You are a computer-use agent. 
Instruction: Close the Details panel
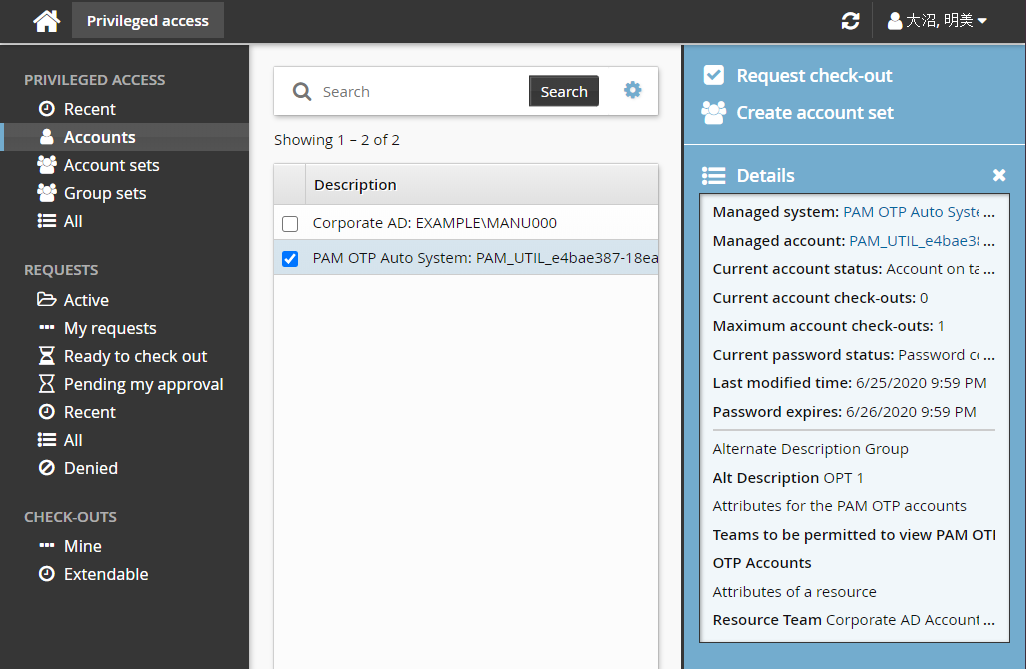pos(998,175)
